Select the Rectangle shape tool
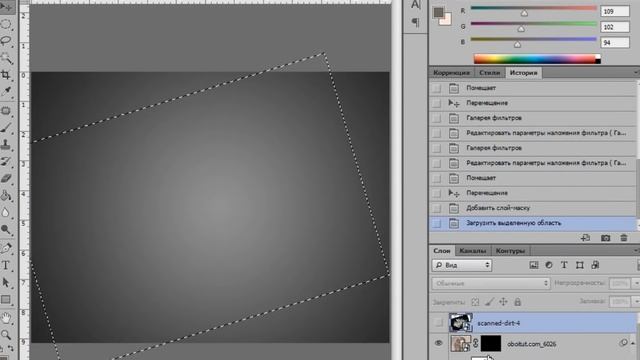The width and height of the screenshot is (640, 360). click(6, 300)
